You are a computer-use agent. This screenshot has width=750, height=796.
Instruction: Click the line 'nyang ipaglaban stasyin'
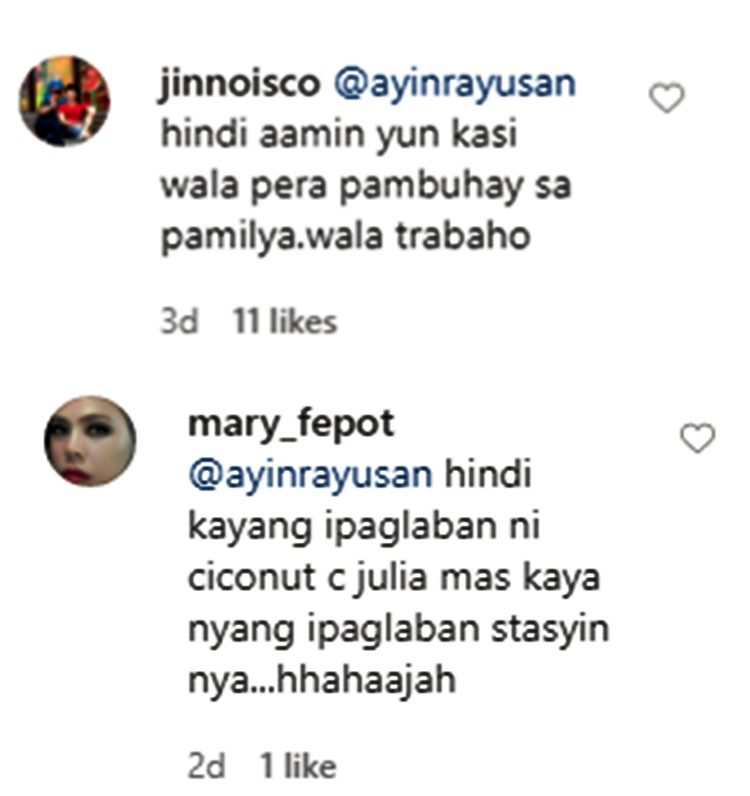pos(399,629)
